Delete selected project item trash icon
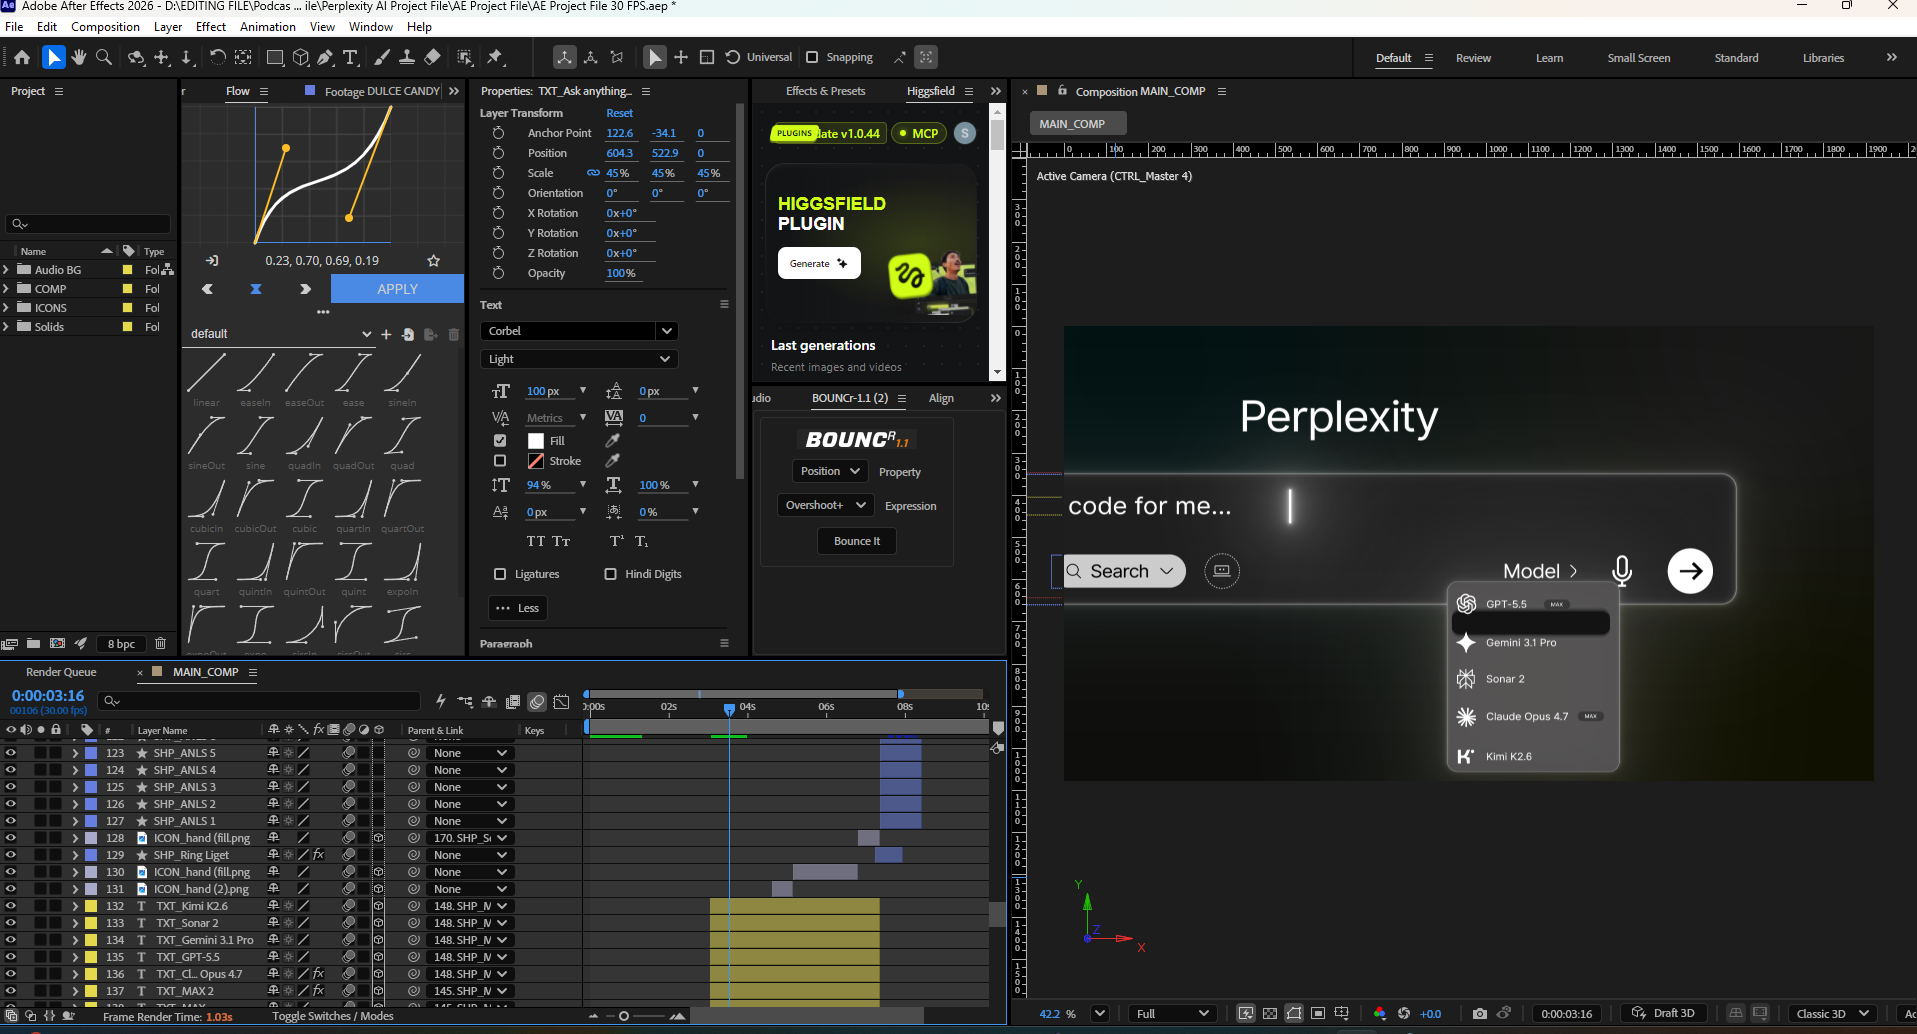This screenshot has width=1917, height=1034. (x=160, y=643)
